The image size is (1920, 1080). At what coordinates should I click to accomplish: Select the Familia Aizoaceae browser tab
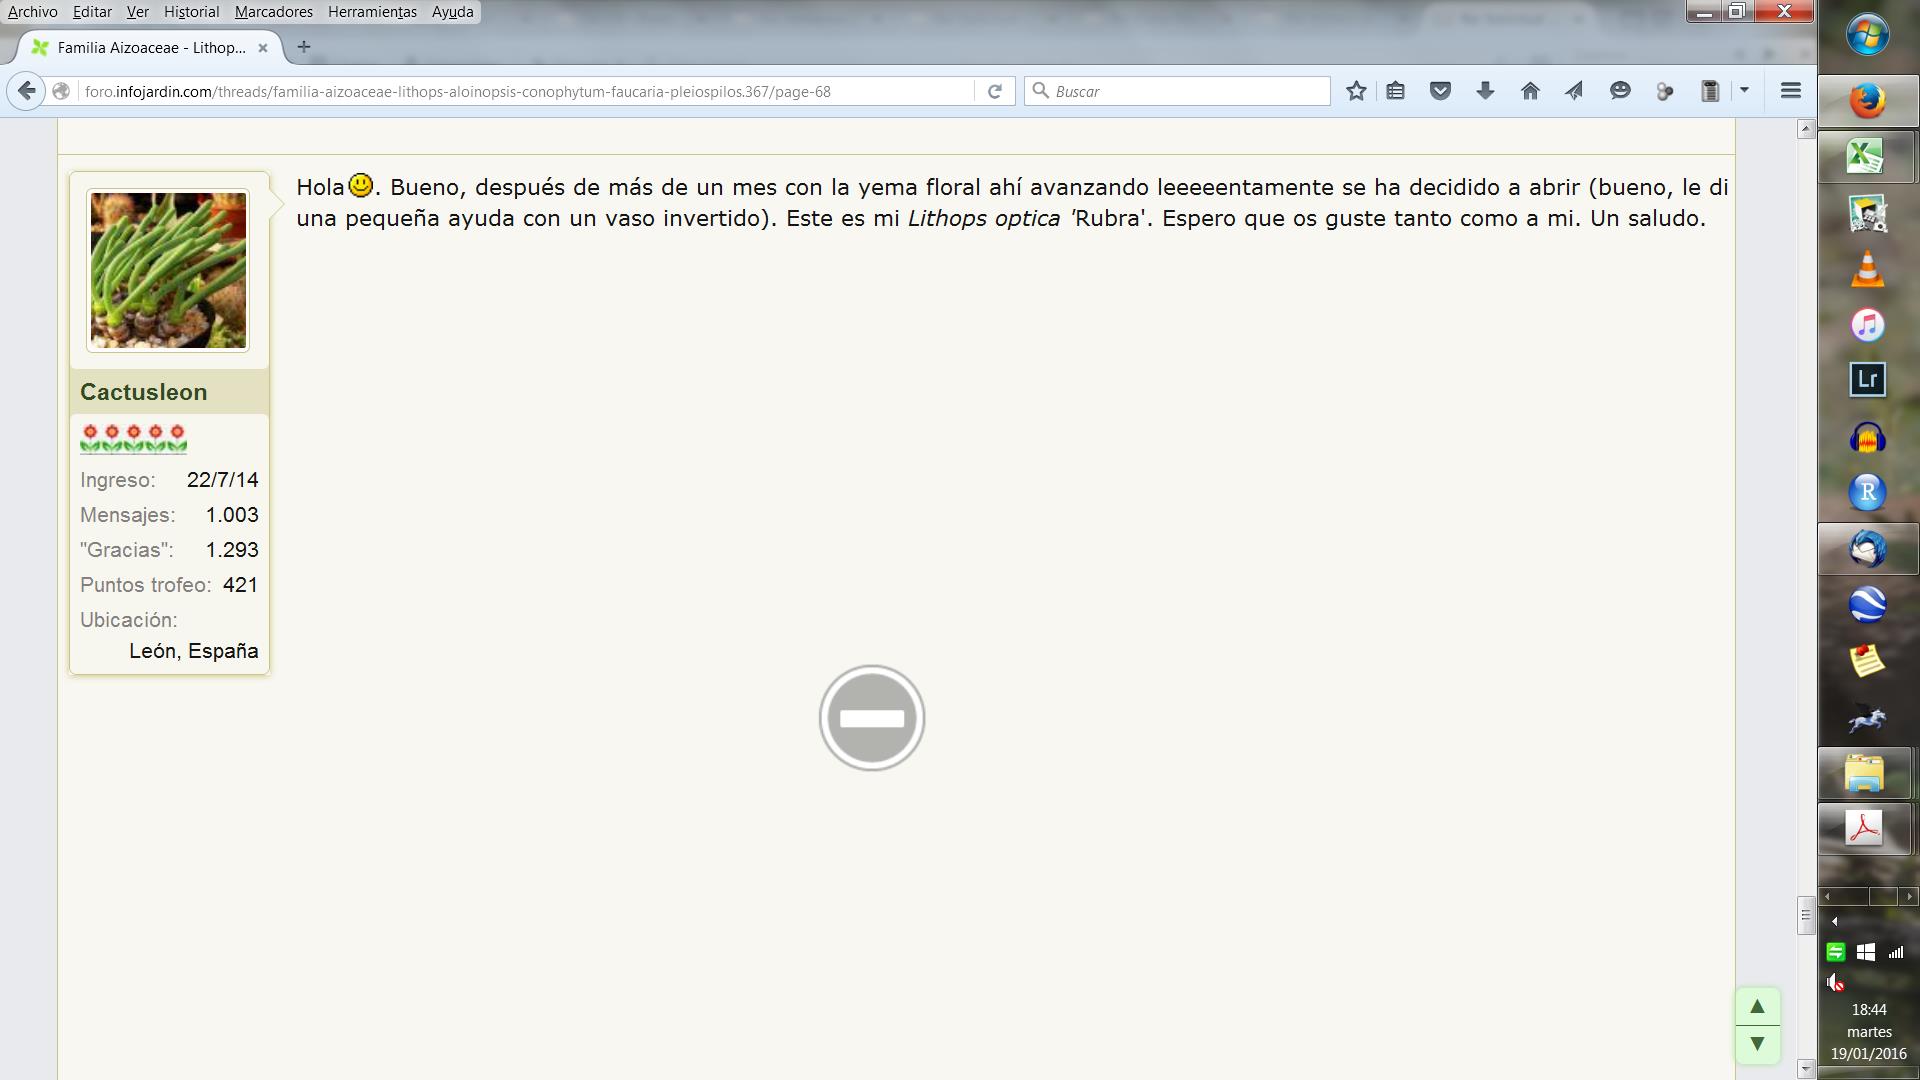click(150, 47)
